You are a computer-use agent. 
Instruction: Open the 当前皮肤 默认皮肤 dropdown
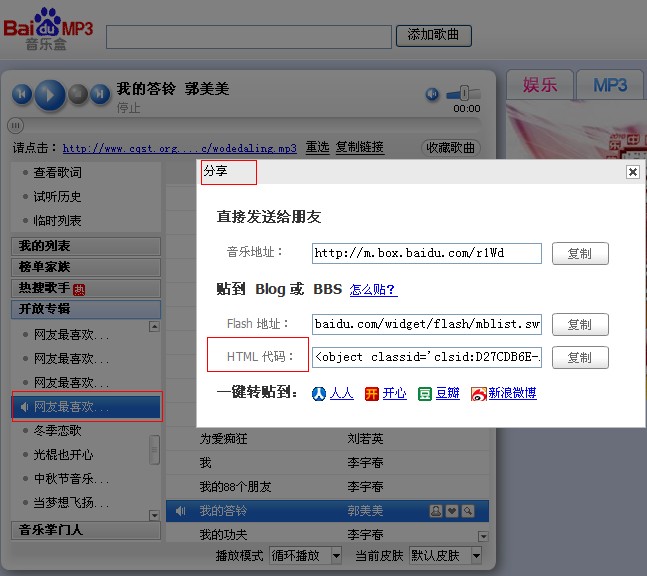445,556
